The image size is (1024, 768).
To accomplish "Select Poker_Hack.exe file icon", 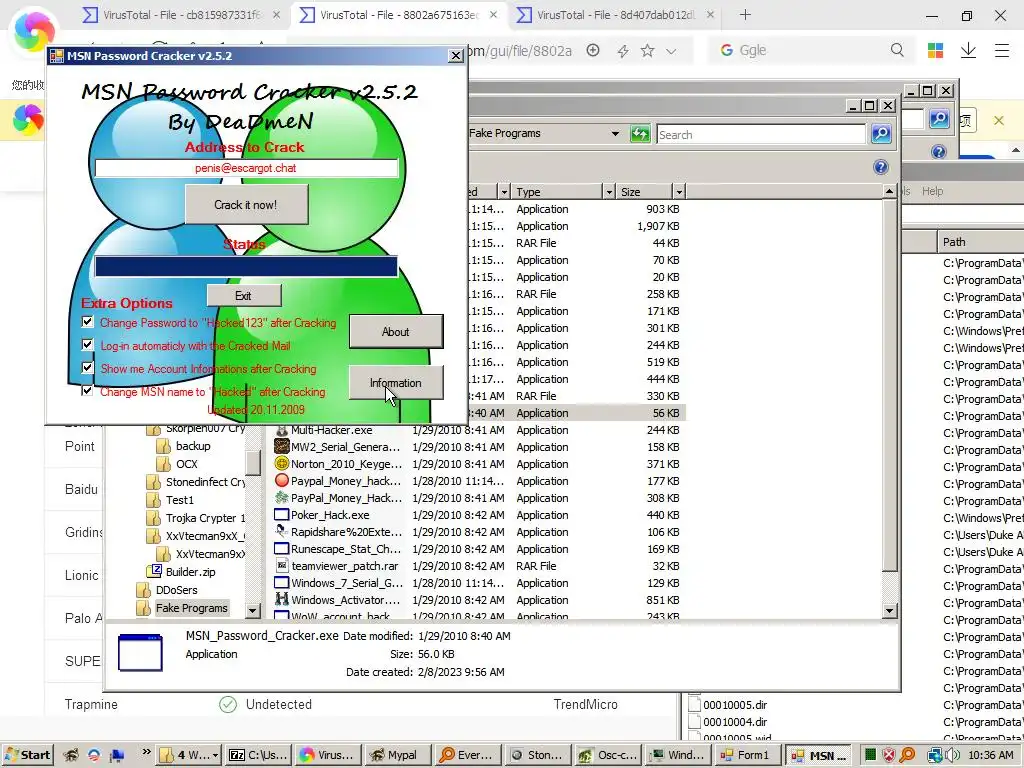I will click(281, 515).
